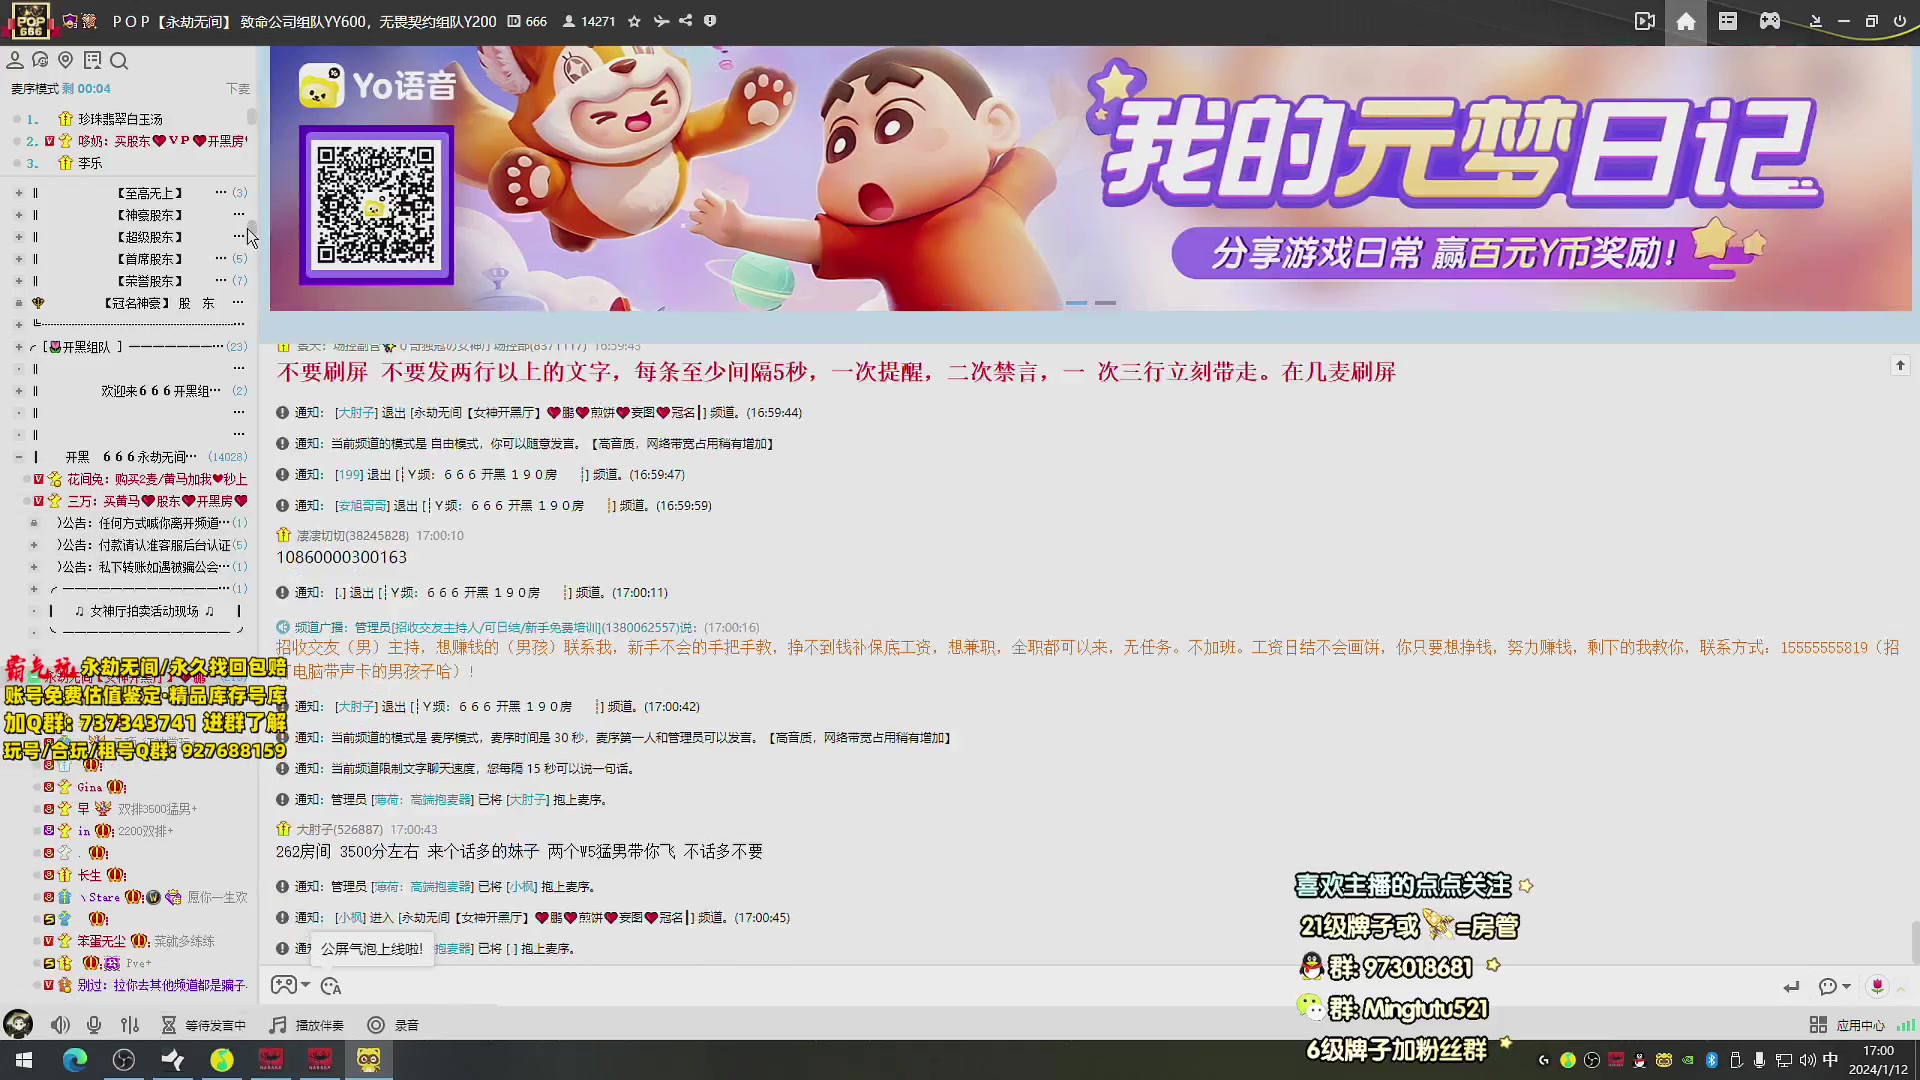Image resolution: width=1920 pixels, height=1080 pixels.
Task: Open the video live icon in title bar
Action: click(x=1645, y=21)
